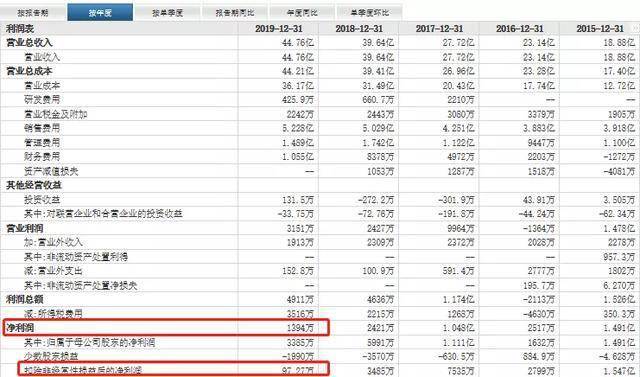Click the 2017-12-31 column header
The image size is (640, 377).
coord(439,29)
